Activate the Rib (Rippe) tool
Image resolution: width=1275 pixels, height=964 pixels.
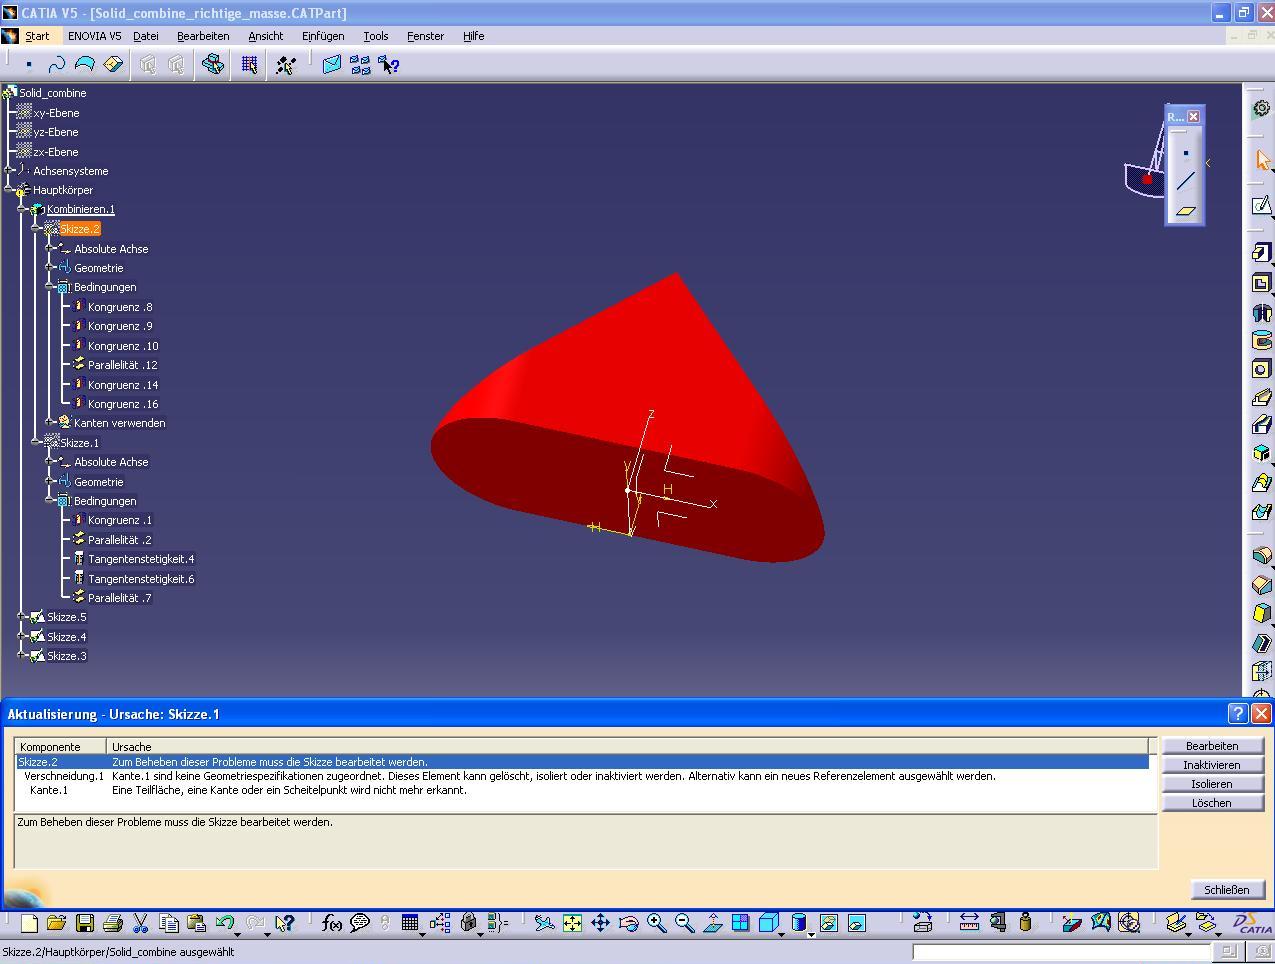[1261, 398]
